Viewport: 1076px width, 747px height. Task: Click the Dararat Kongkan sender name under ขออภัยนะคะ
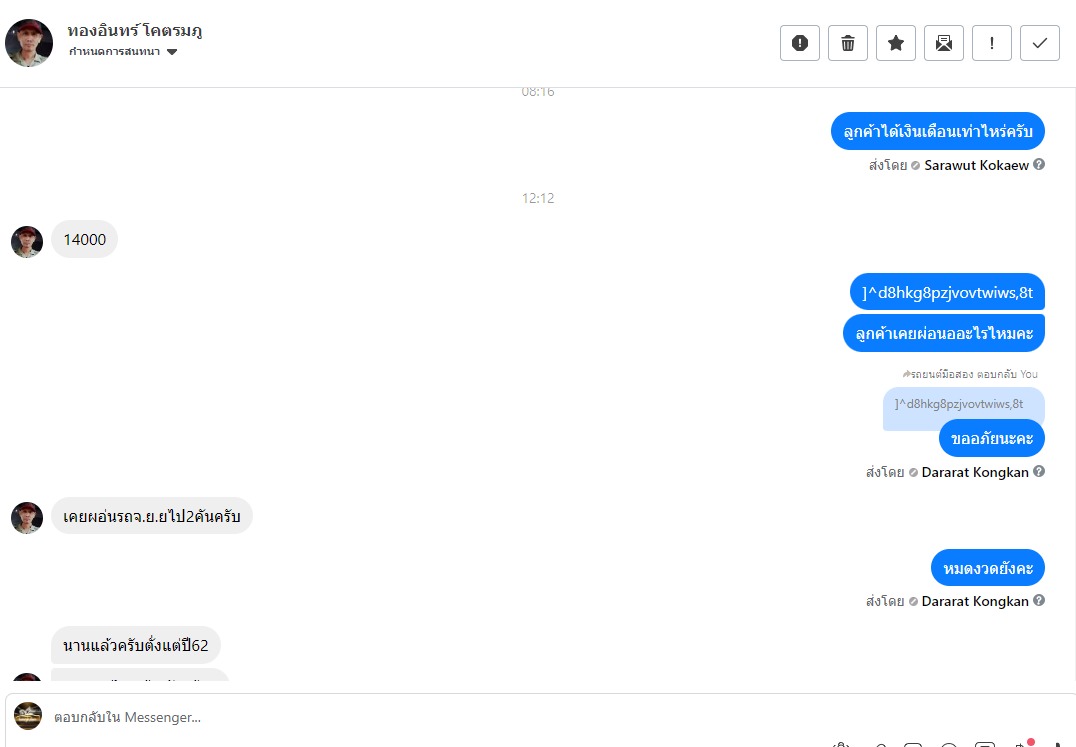coord(975,472)
